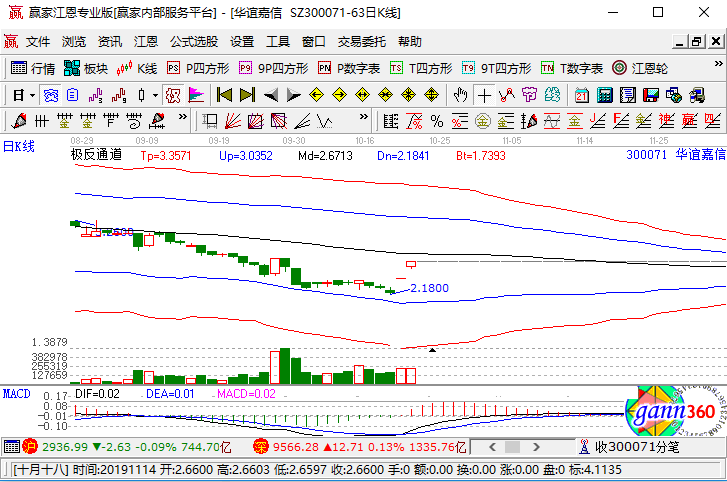Open the 公式选股 menu
The width and height of the screenshot is (727, 482).
[x=194, y=42]
